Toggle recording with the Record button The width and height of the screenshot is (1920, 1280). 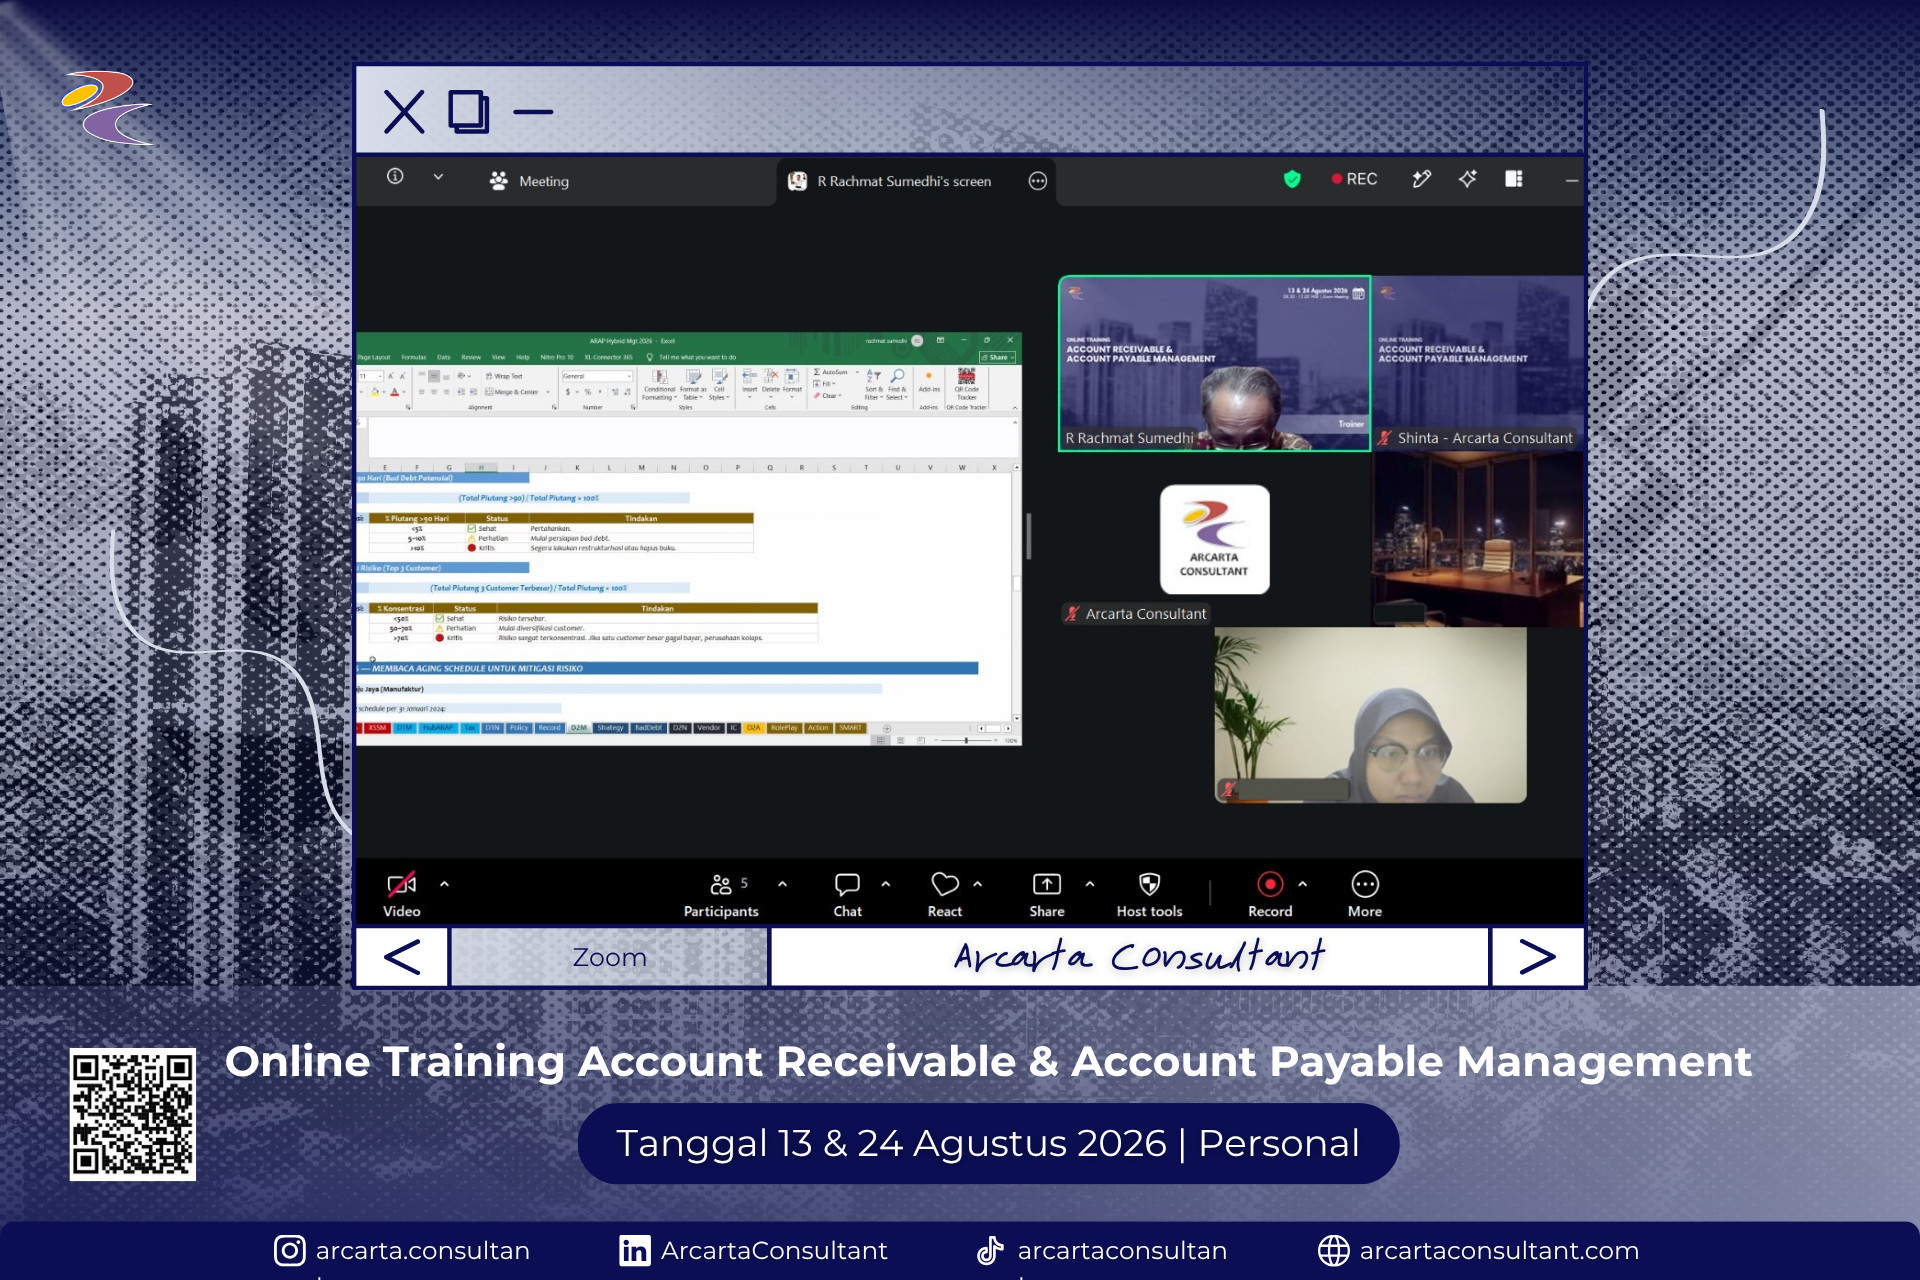[1270, 894]
